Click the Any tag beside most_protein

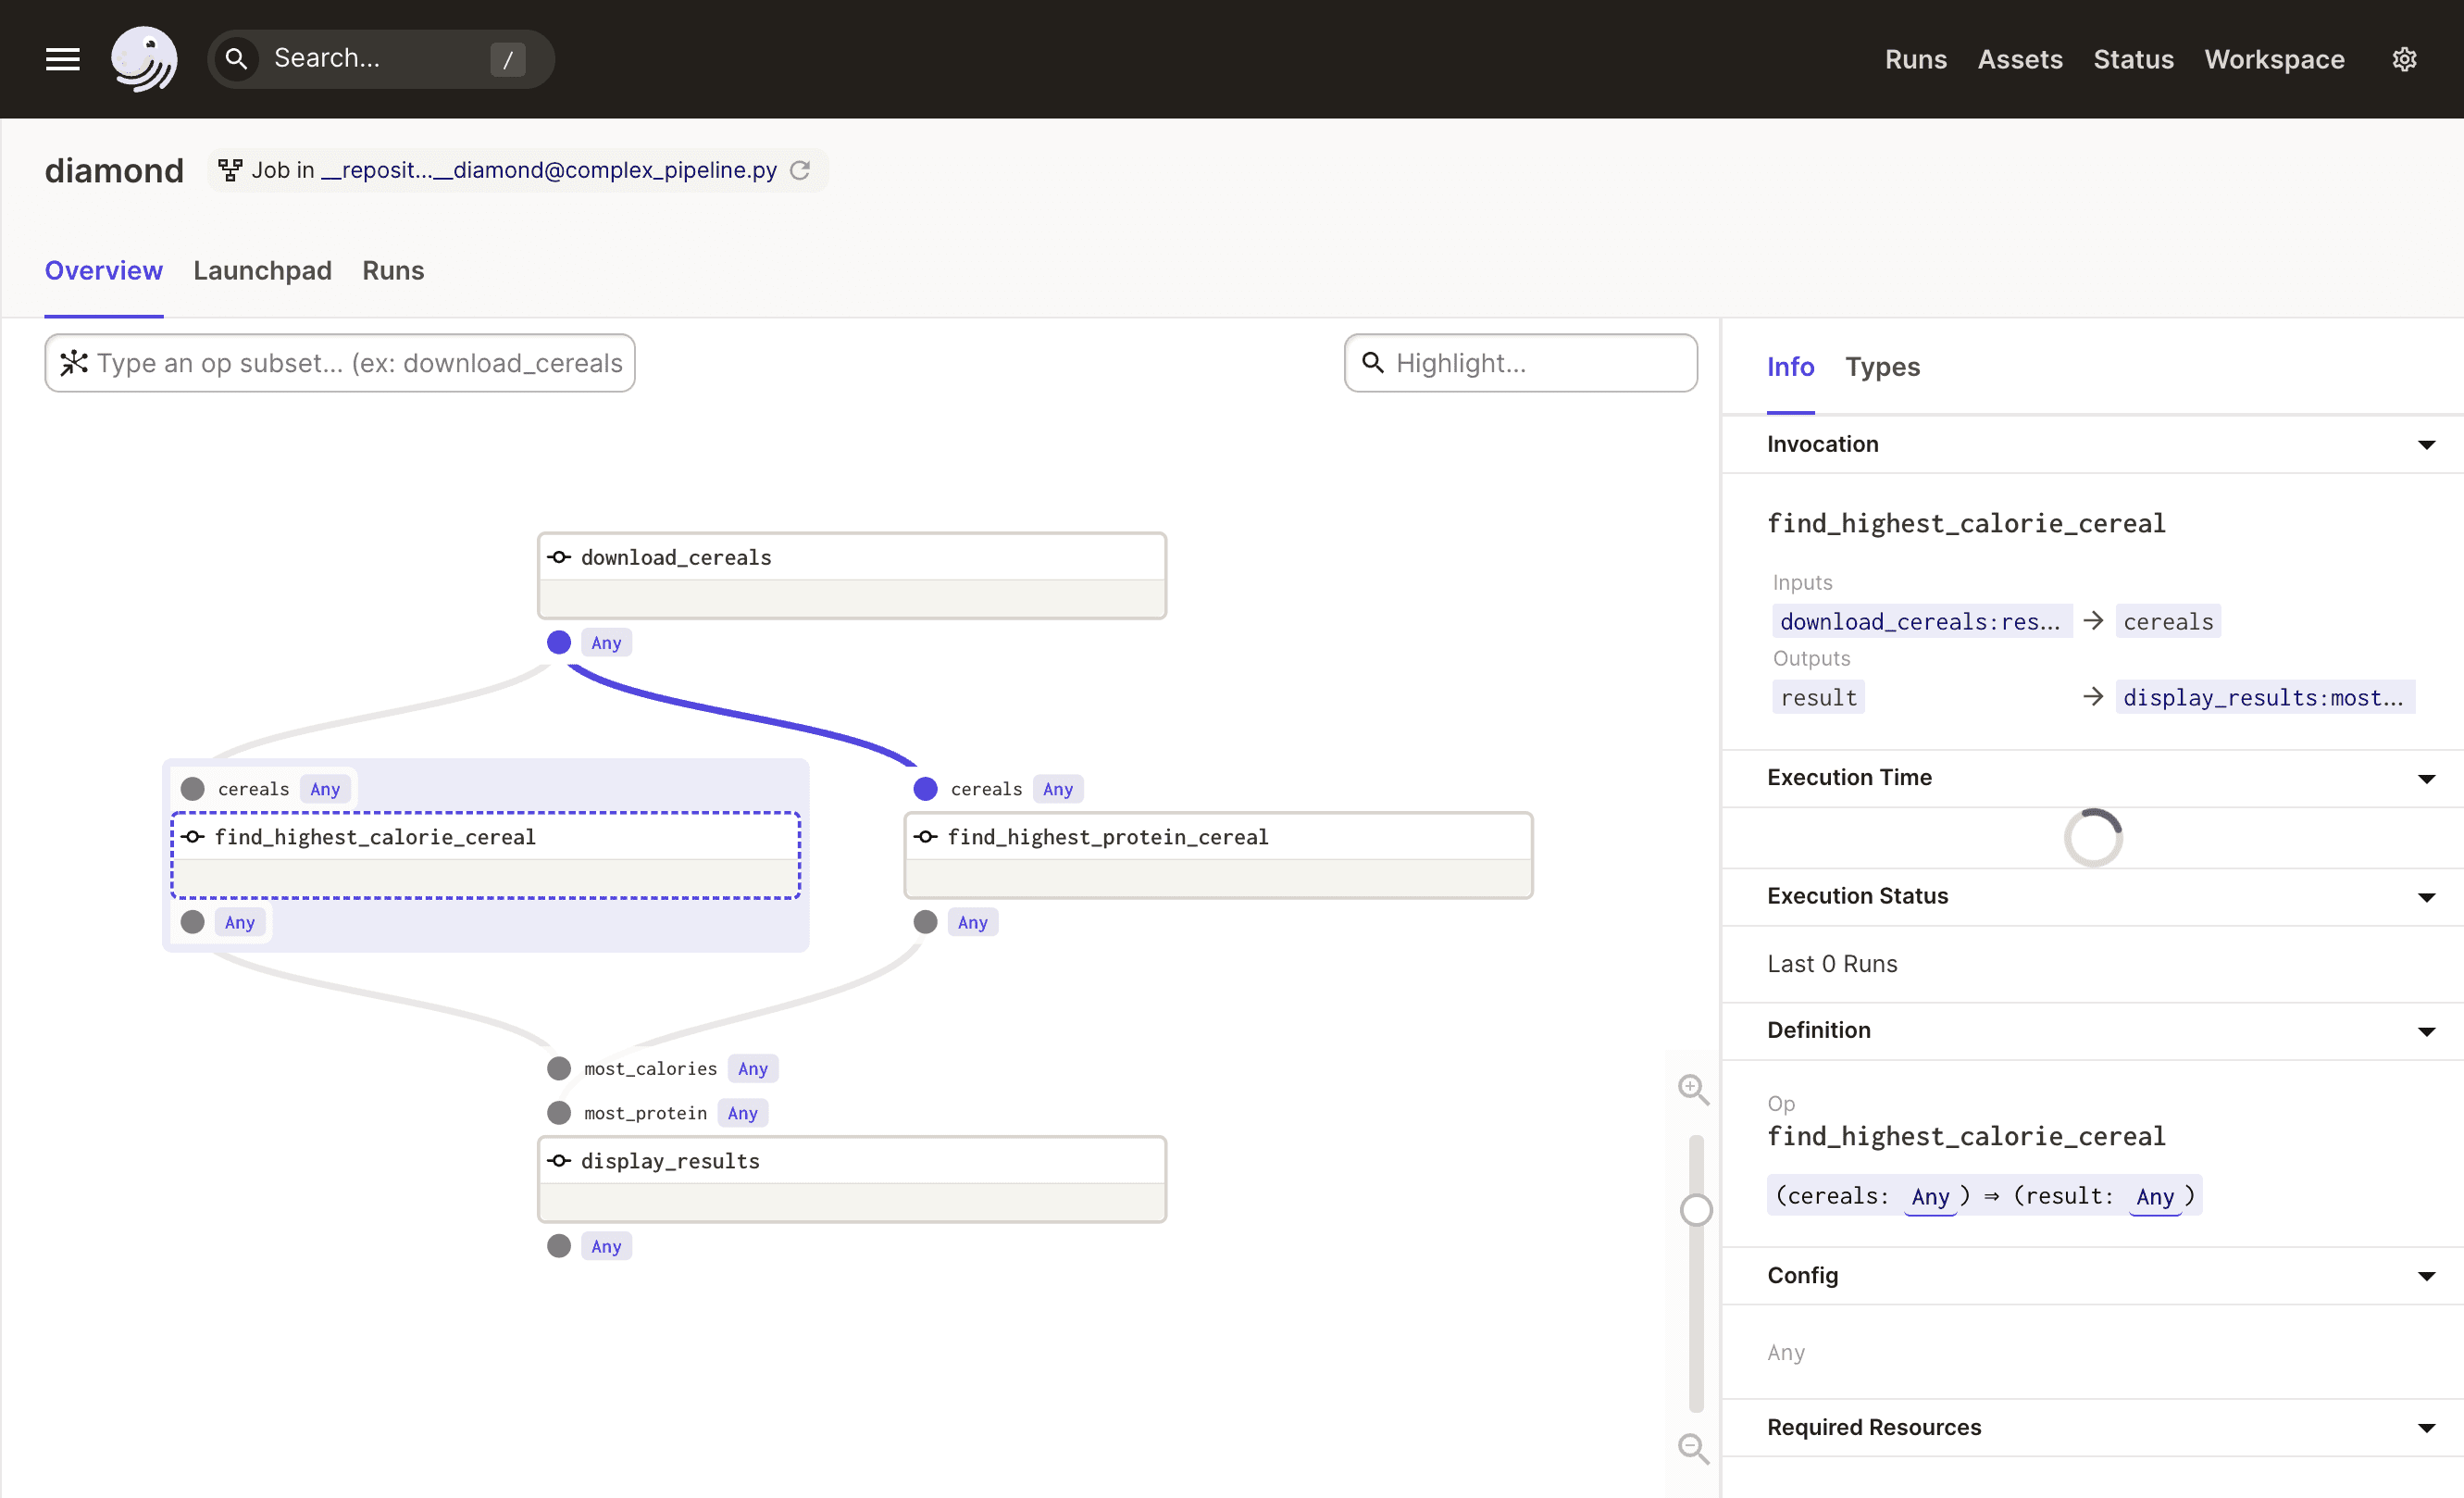tap(742, 1113)
